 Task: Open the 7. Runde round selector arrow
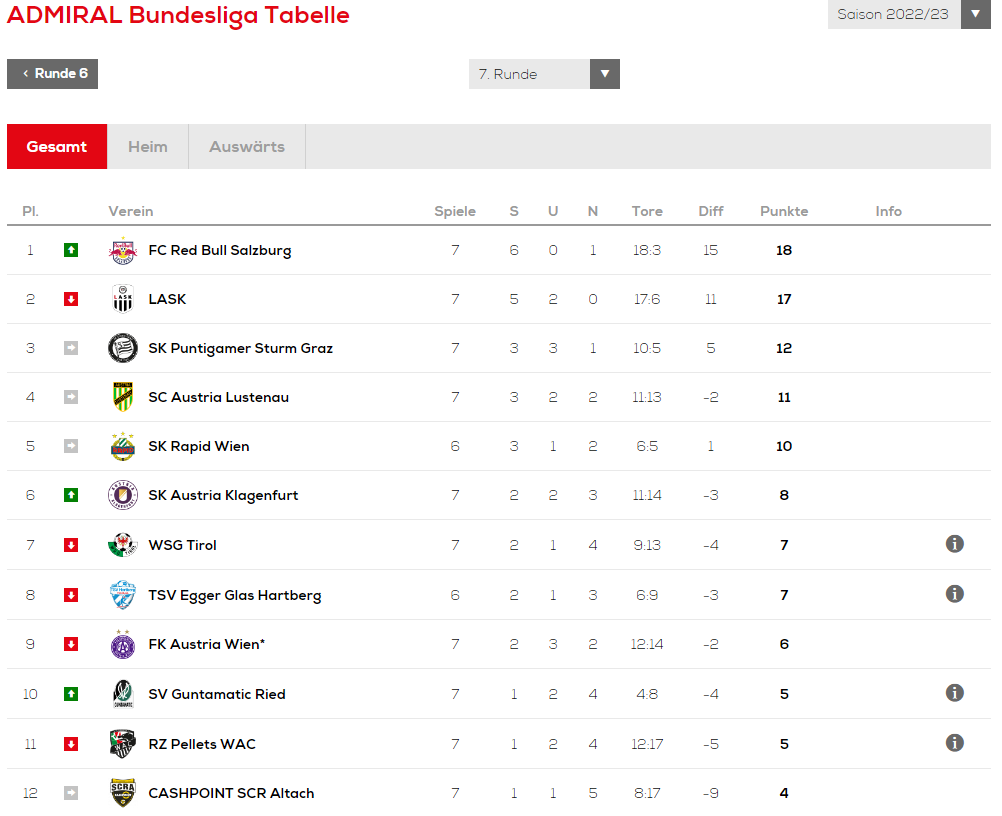pyautogui.click(x=605, y=74)
